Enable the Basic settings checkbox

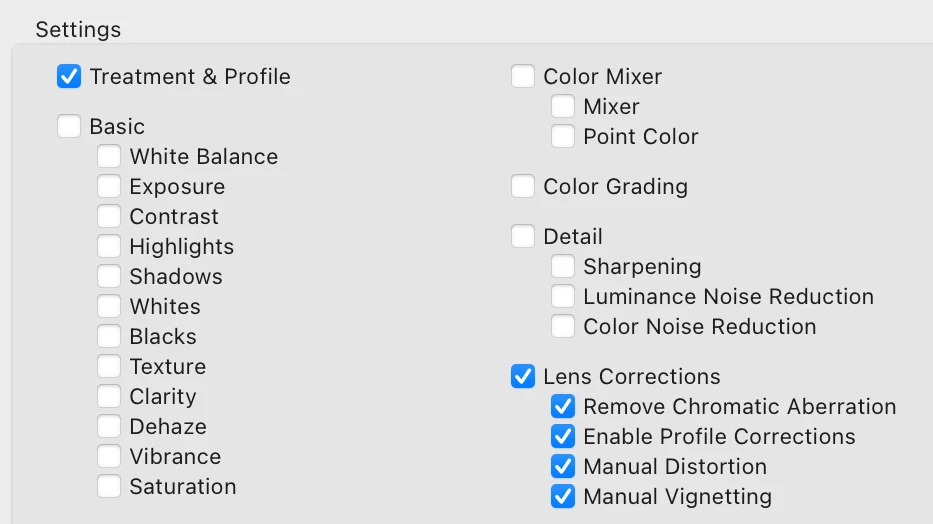[x=69, y=127]
